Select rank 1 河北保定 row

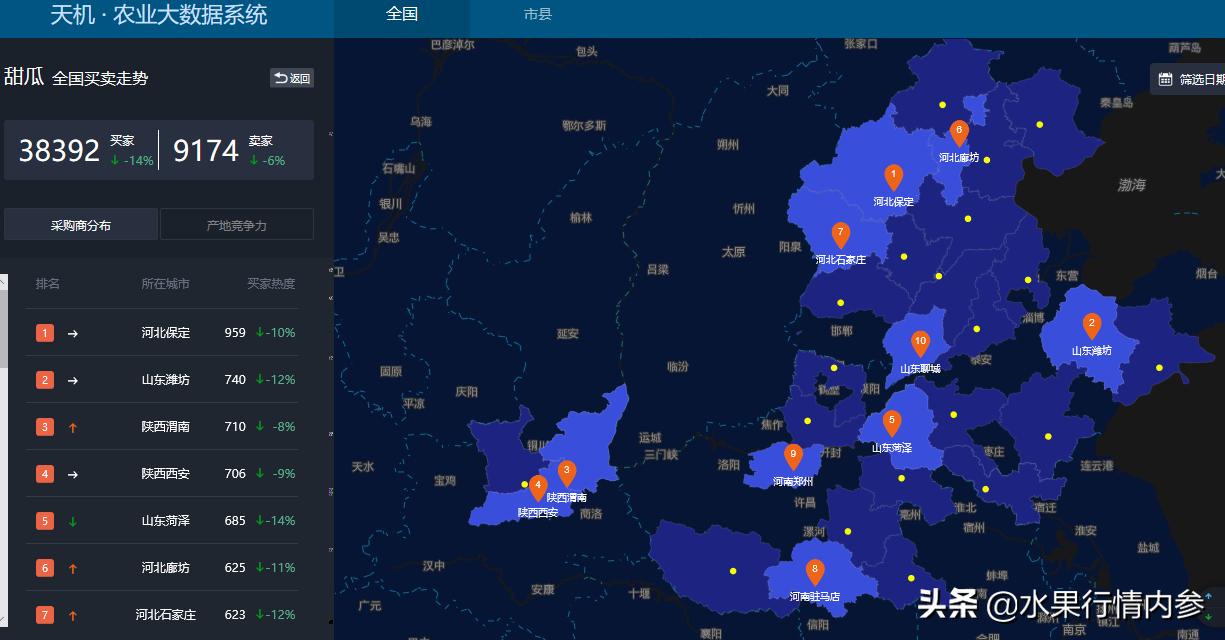(x=166, y=333)
